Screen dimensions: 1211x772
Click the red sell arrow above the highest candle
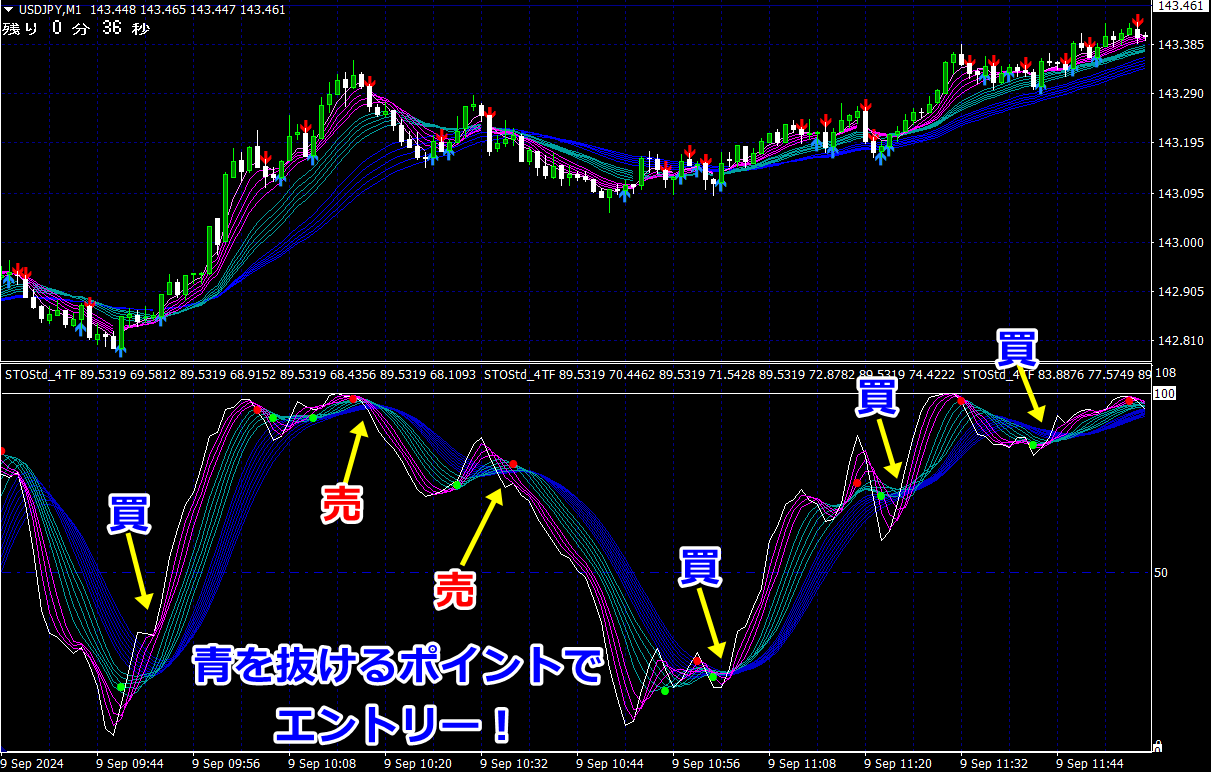[1138, 22]
